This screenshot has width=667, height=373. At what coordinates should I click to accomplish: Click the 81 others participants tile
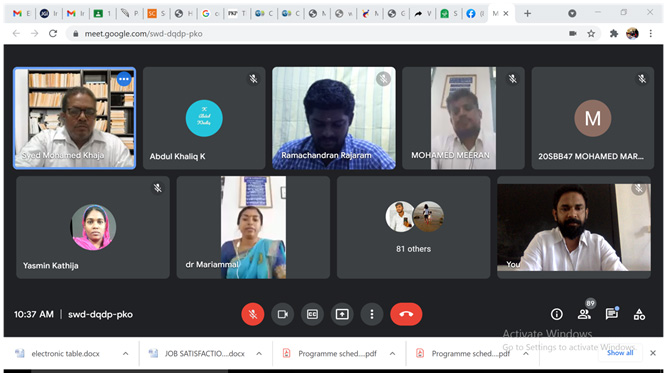tap(413, 228)
